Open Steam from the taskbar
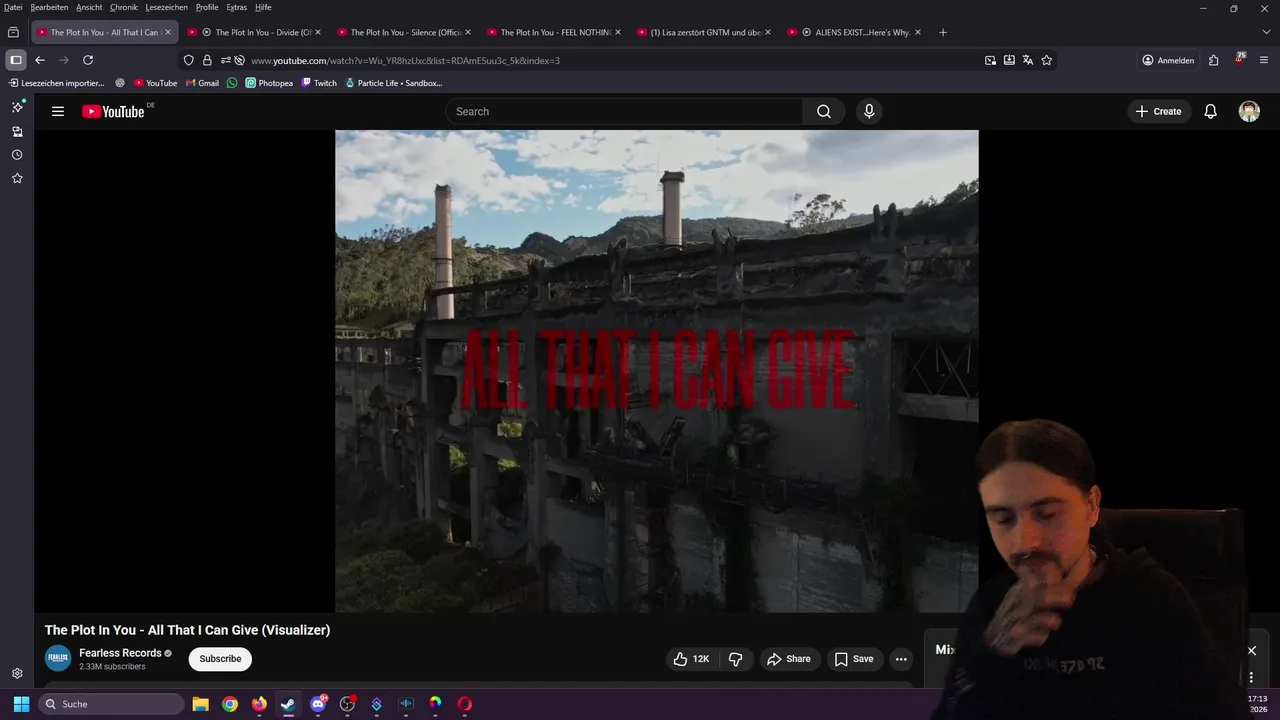The image size is (1280, 720). pos(288,704)
